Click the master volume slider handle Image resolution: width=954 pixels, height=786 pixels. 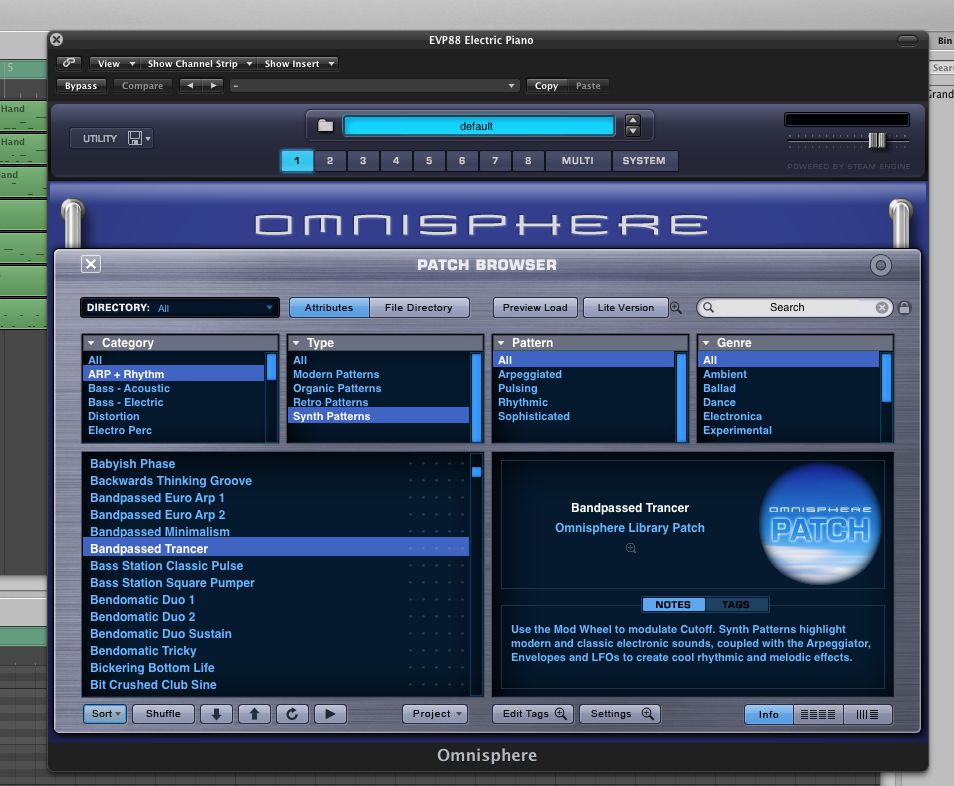point(877,141)
